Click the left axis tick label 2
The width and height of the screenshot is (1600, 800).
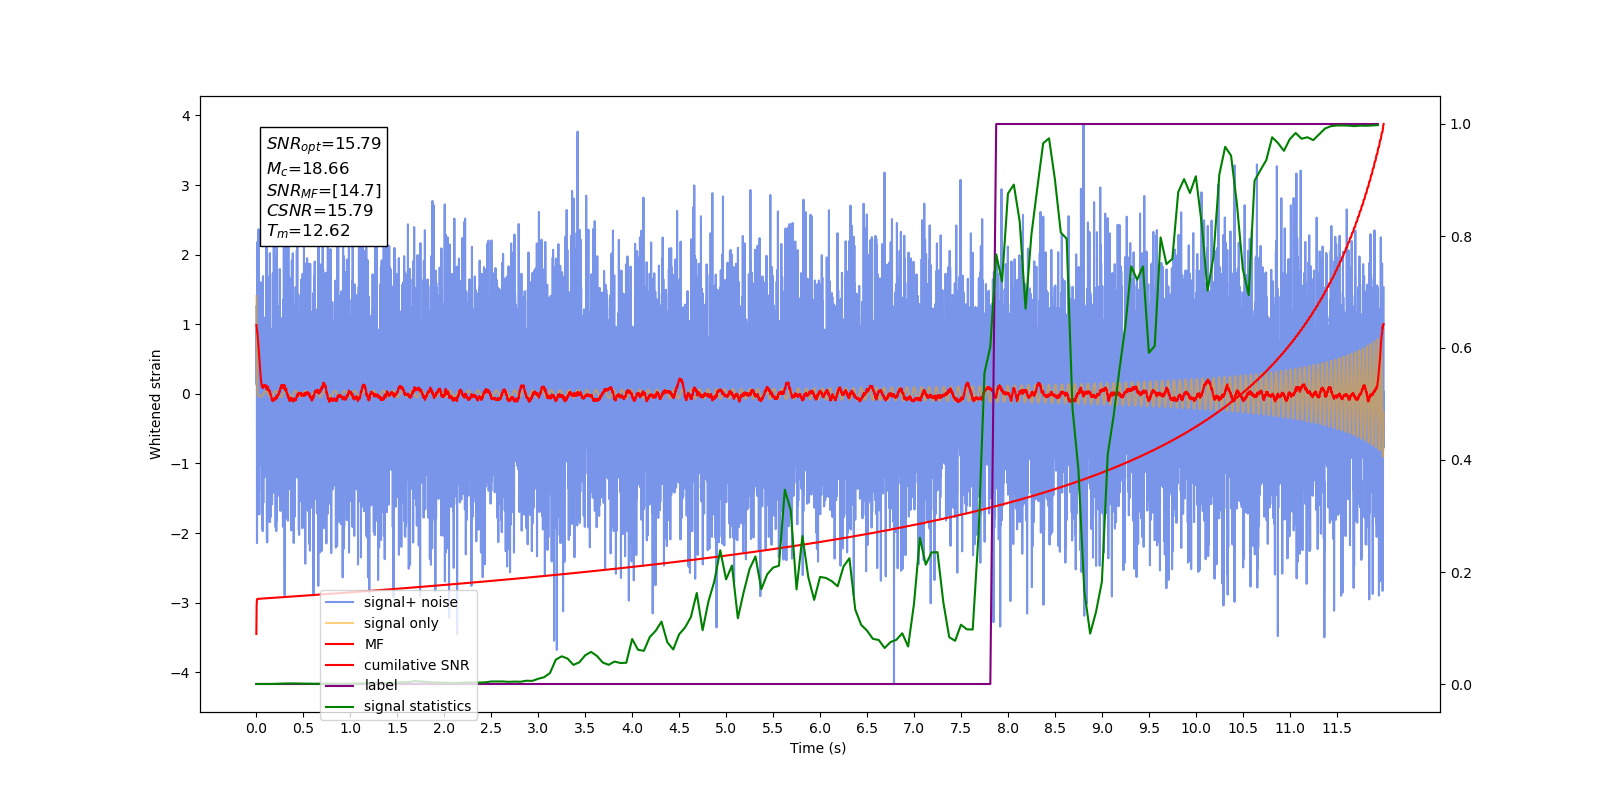pyautogui.click(x=186, y=255)
